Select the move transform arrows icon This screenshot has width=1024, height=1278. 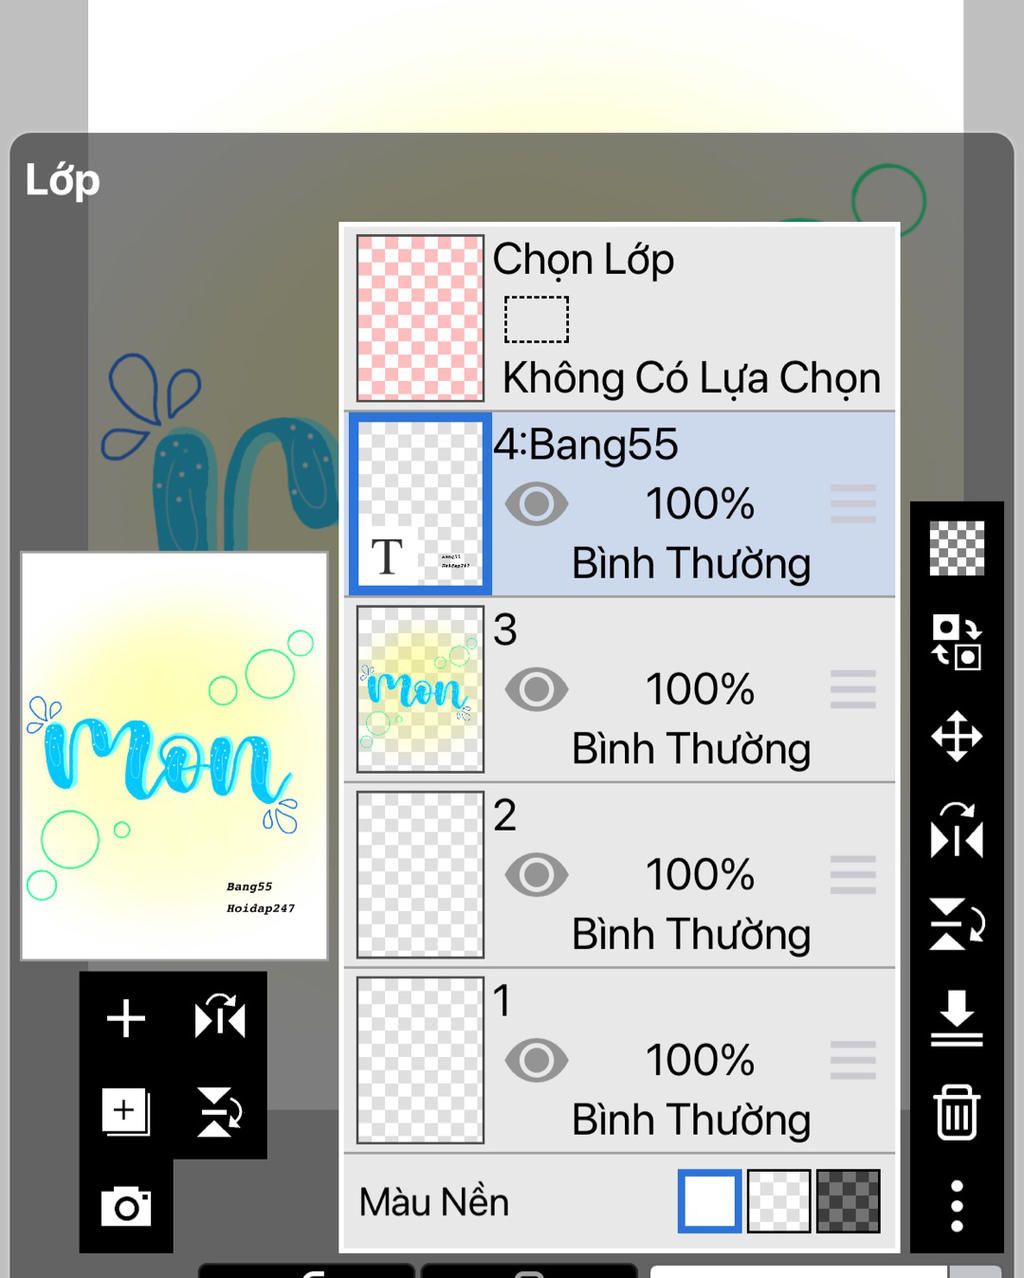coord(957,737)
